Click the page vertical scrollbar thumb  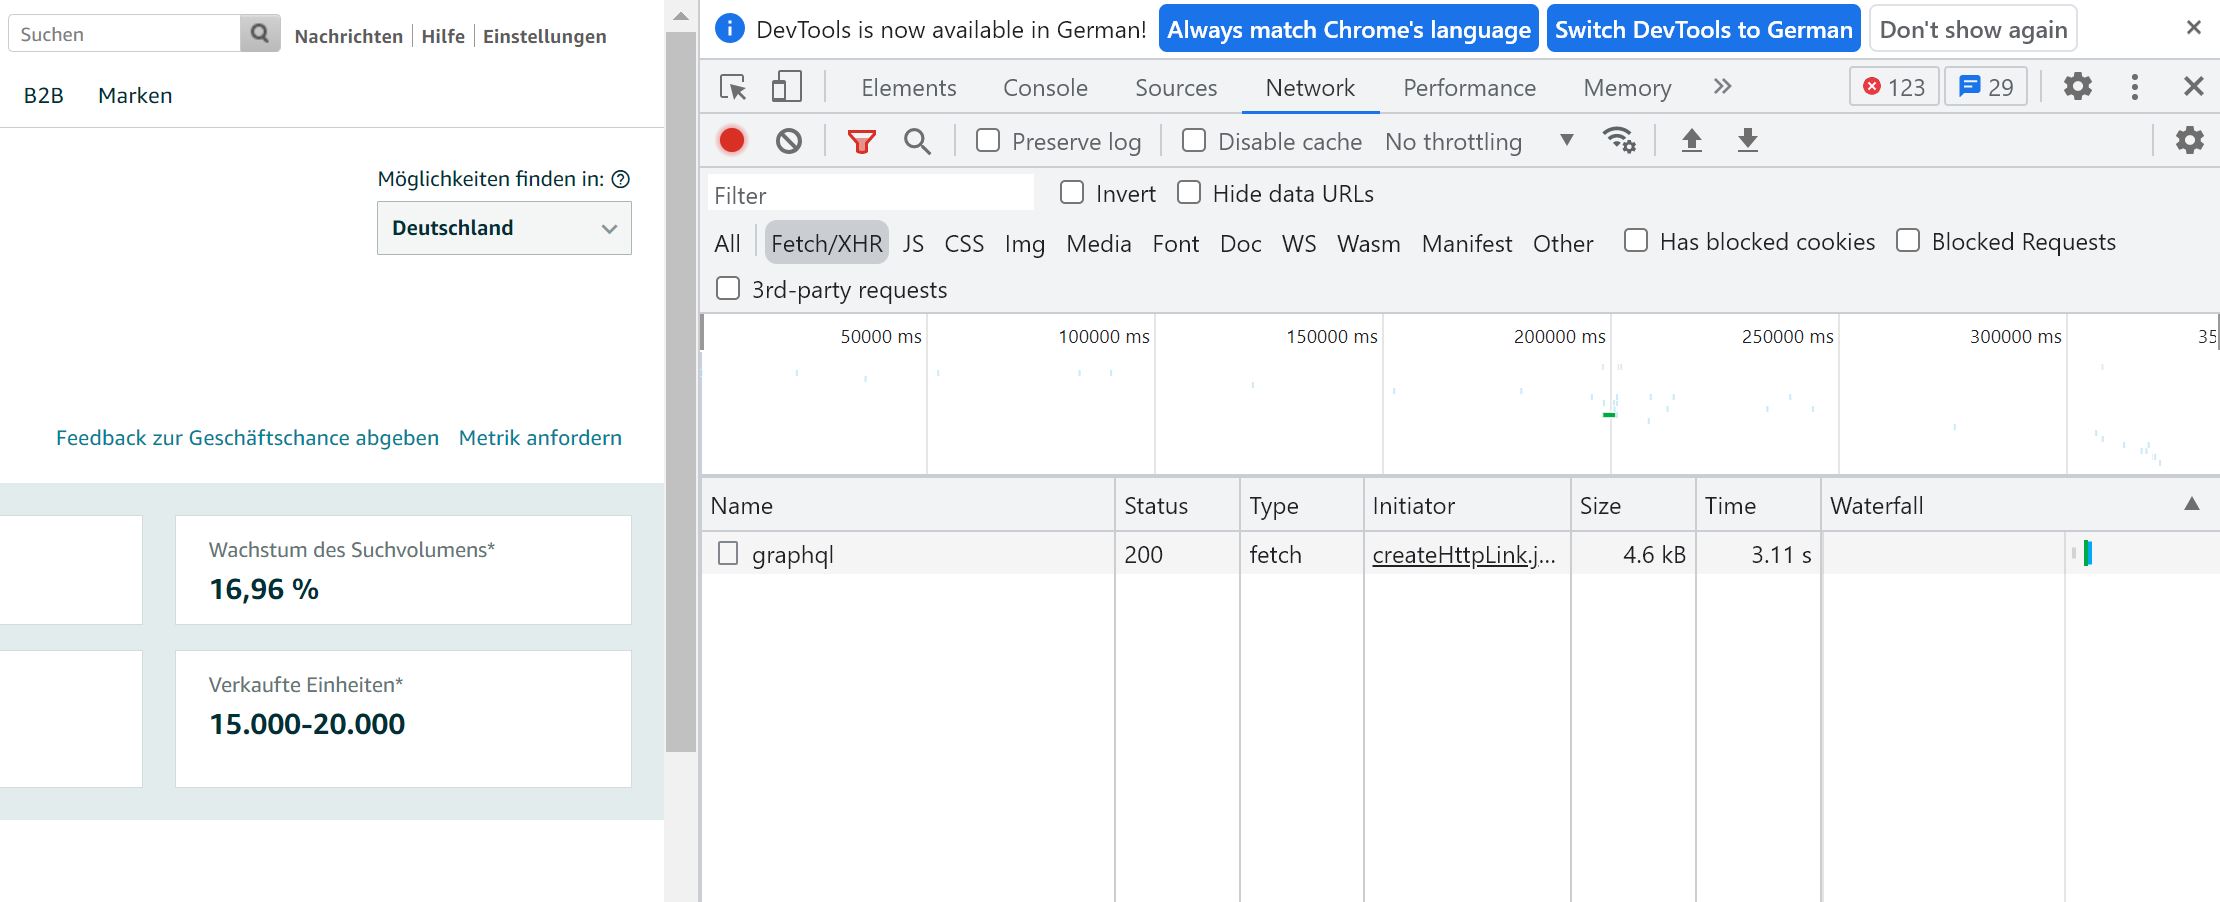point(681,390)
